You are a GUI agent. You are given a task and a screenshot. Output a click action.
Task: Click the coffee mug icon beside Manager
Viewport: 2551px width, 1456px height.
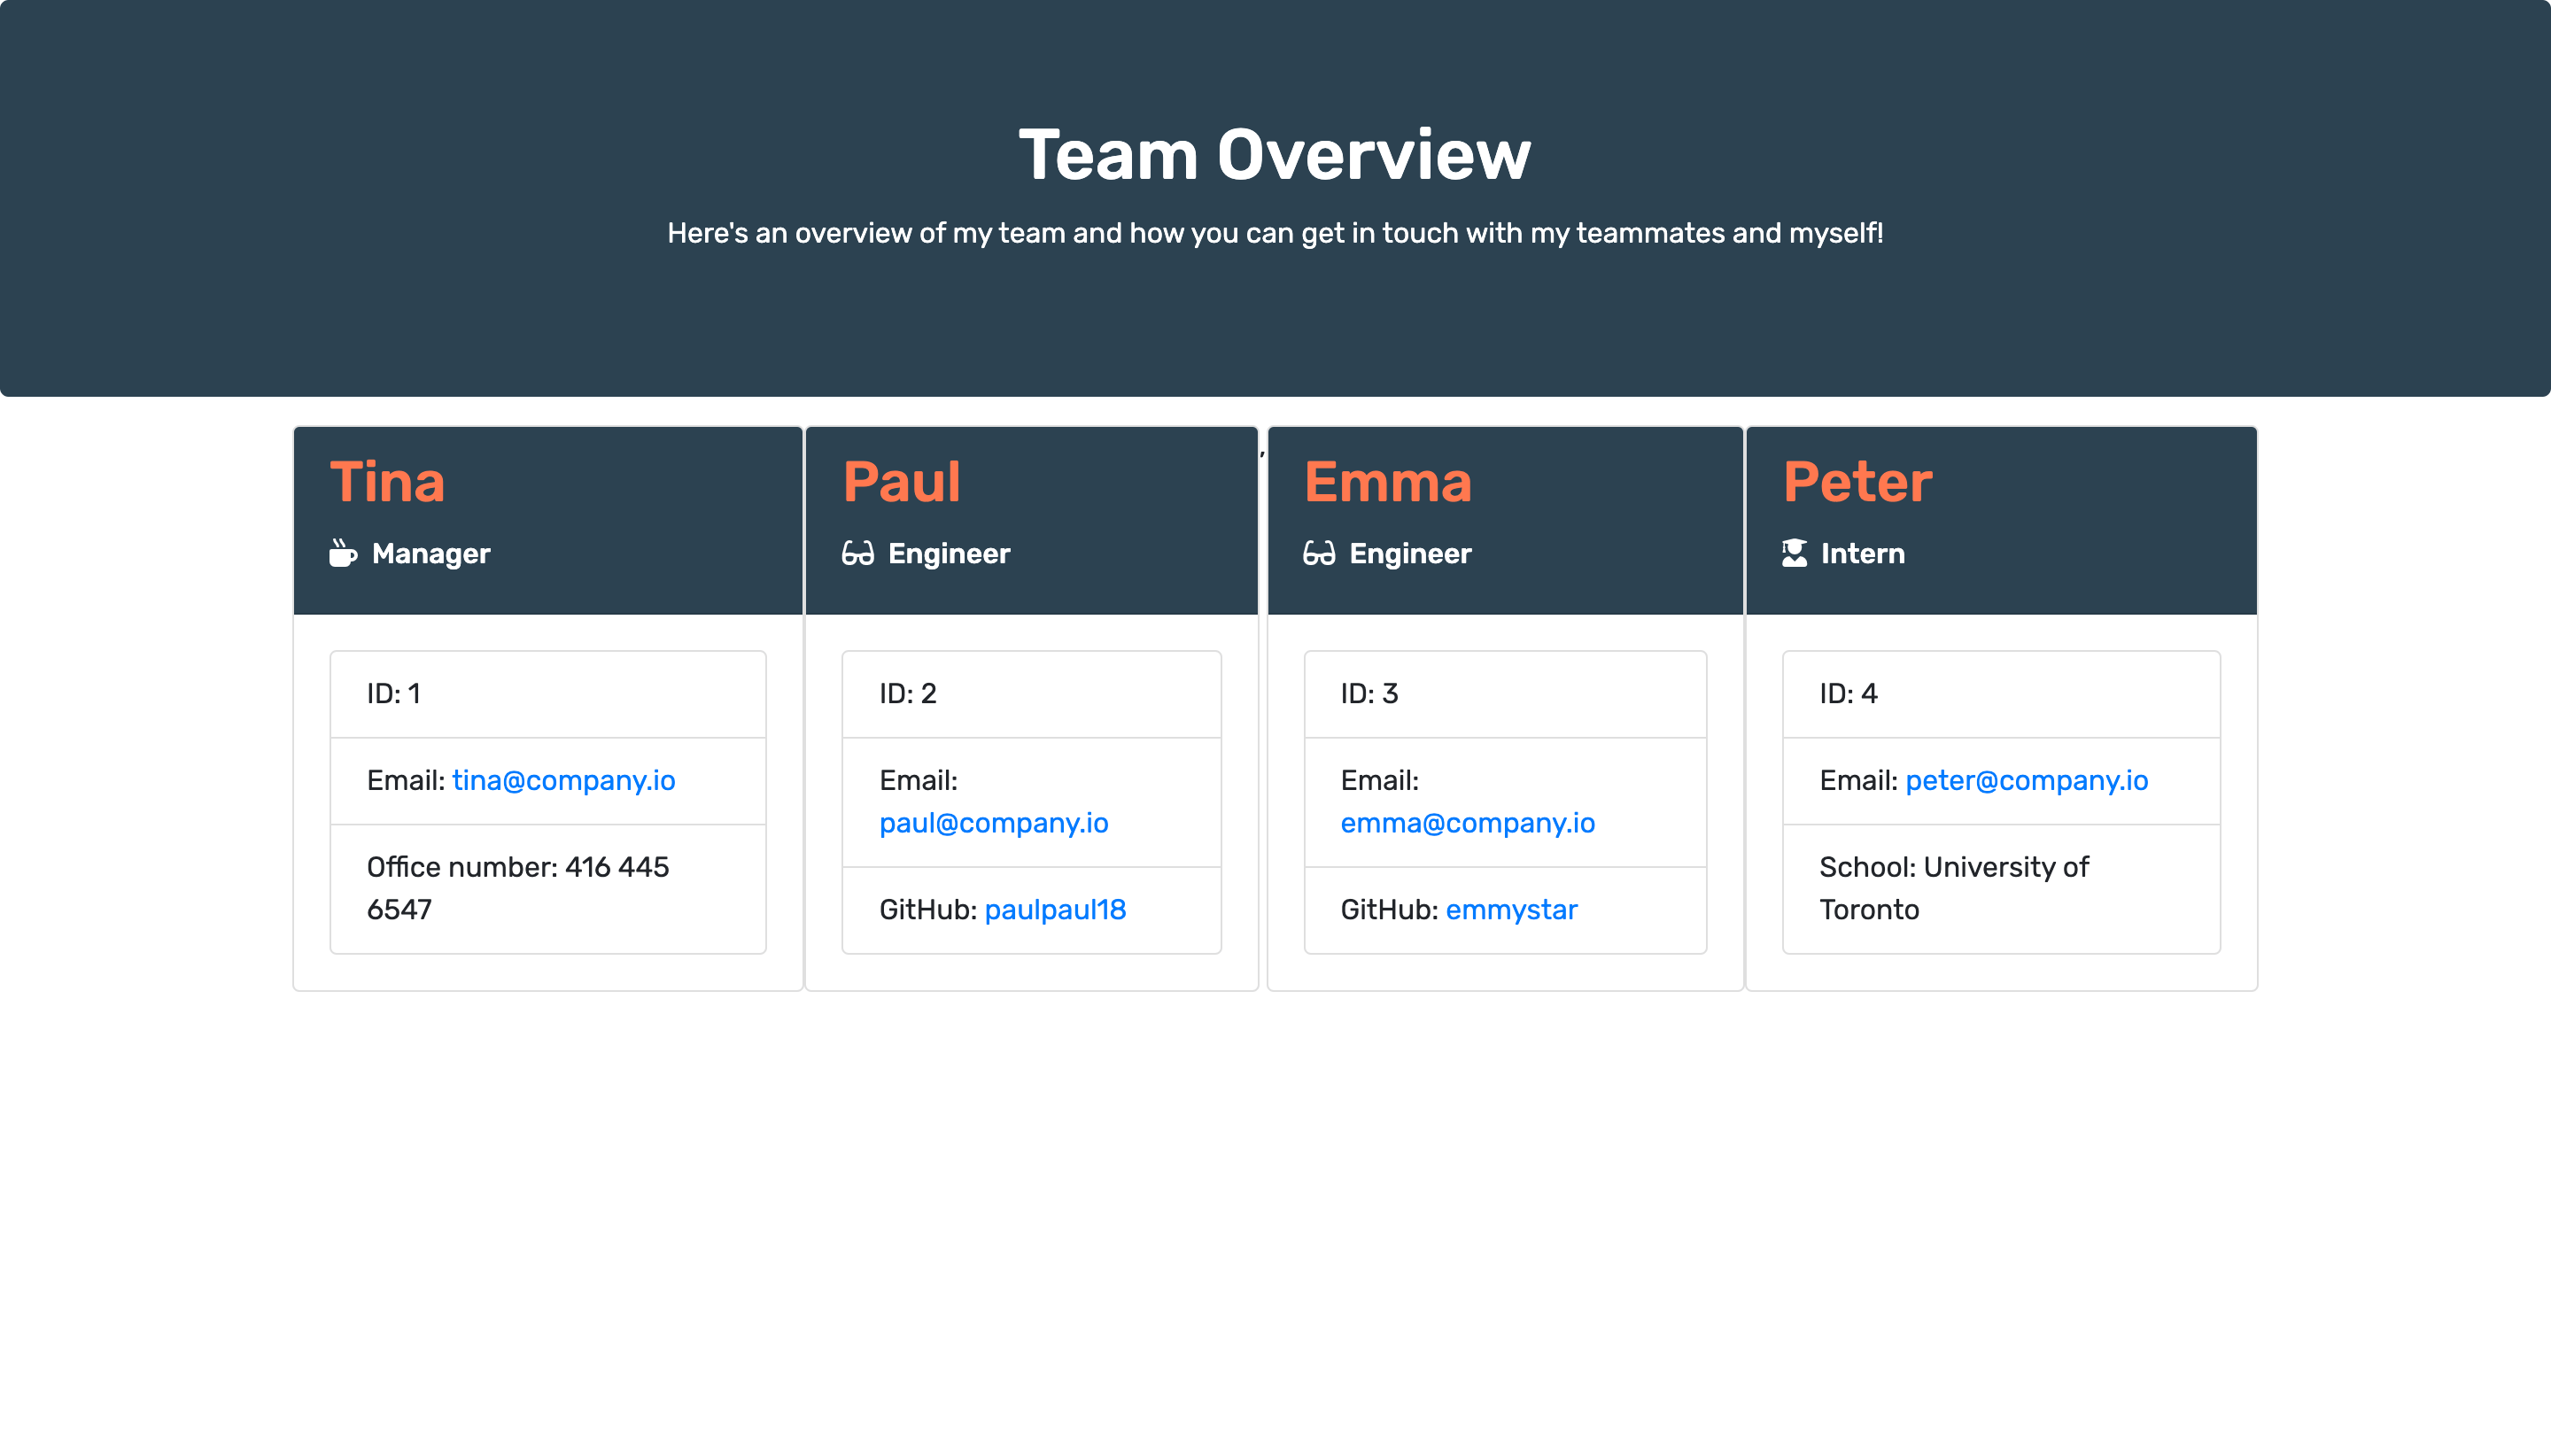click(343, 553)
